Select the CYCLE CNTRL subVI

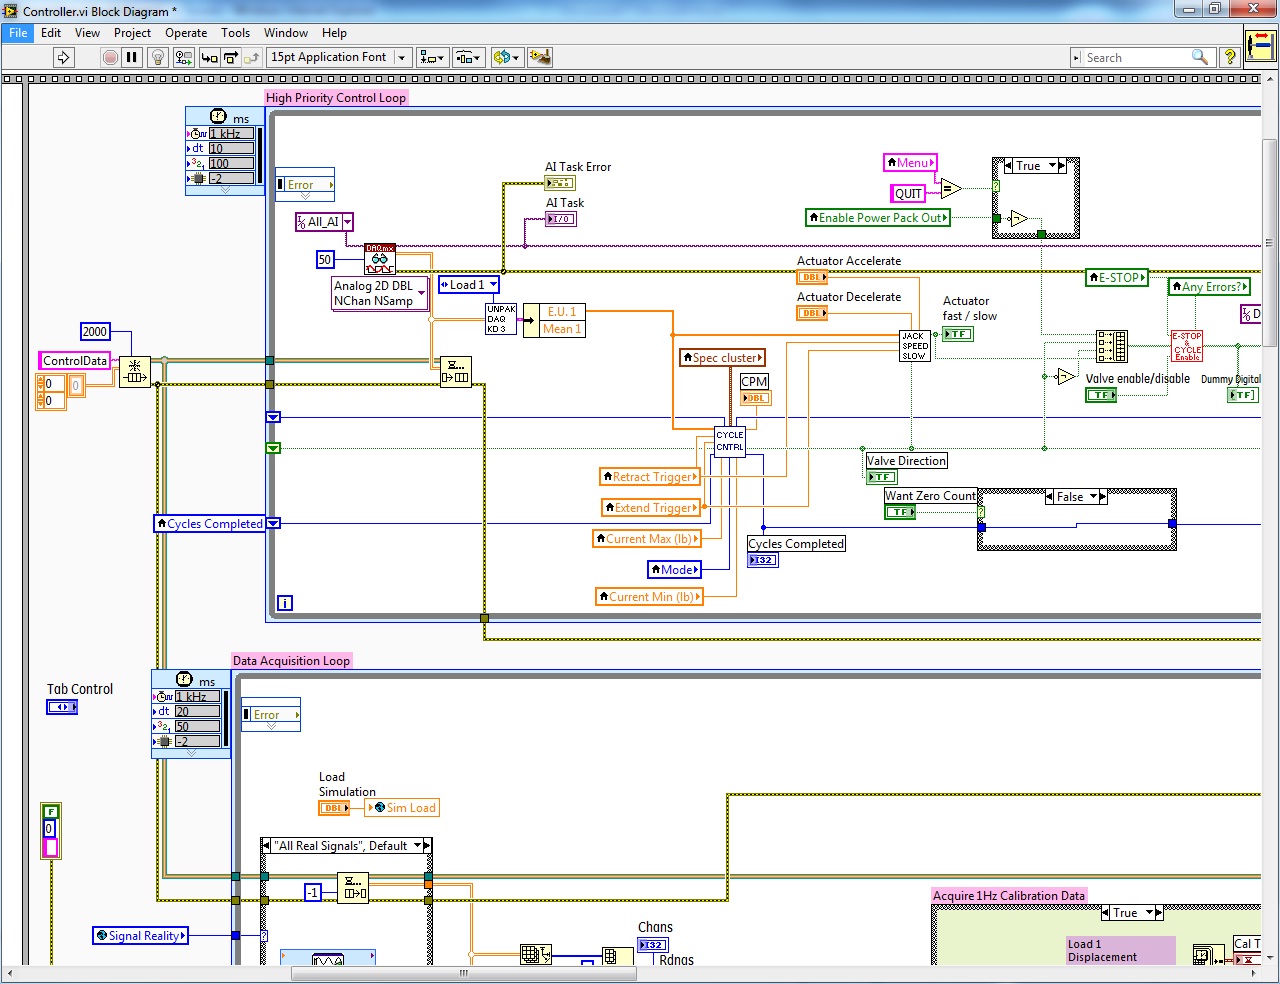(730, 441)
